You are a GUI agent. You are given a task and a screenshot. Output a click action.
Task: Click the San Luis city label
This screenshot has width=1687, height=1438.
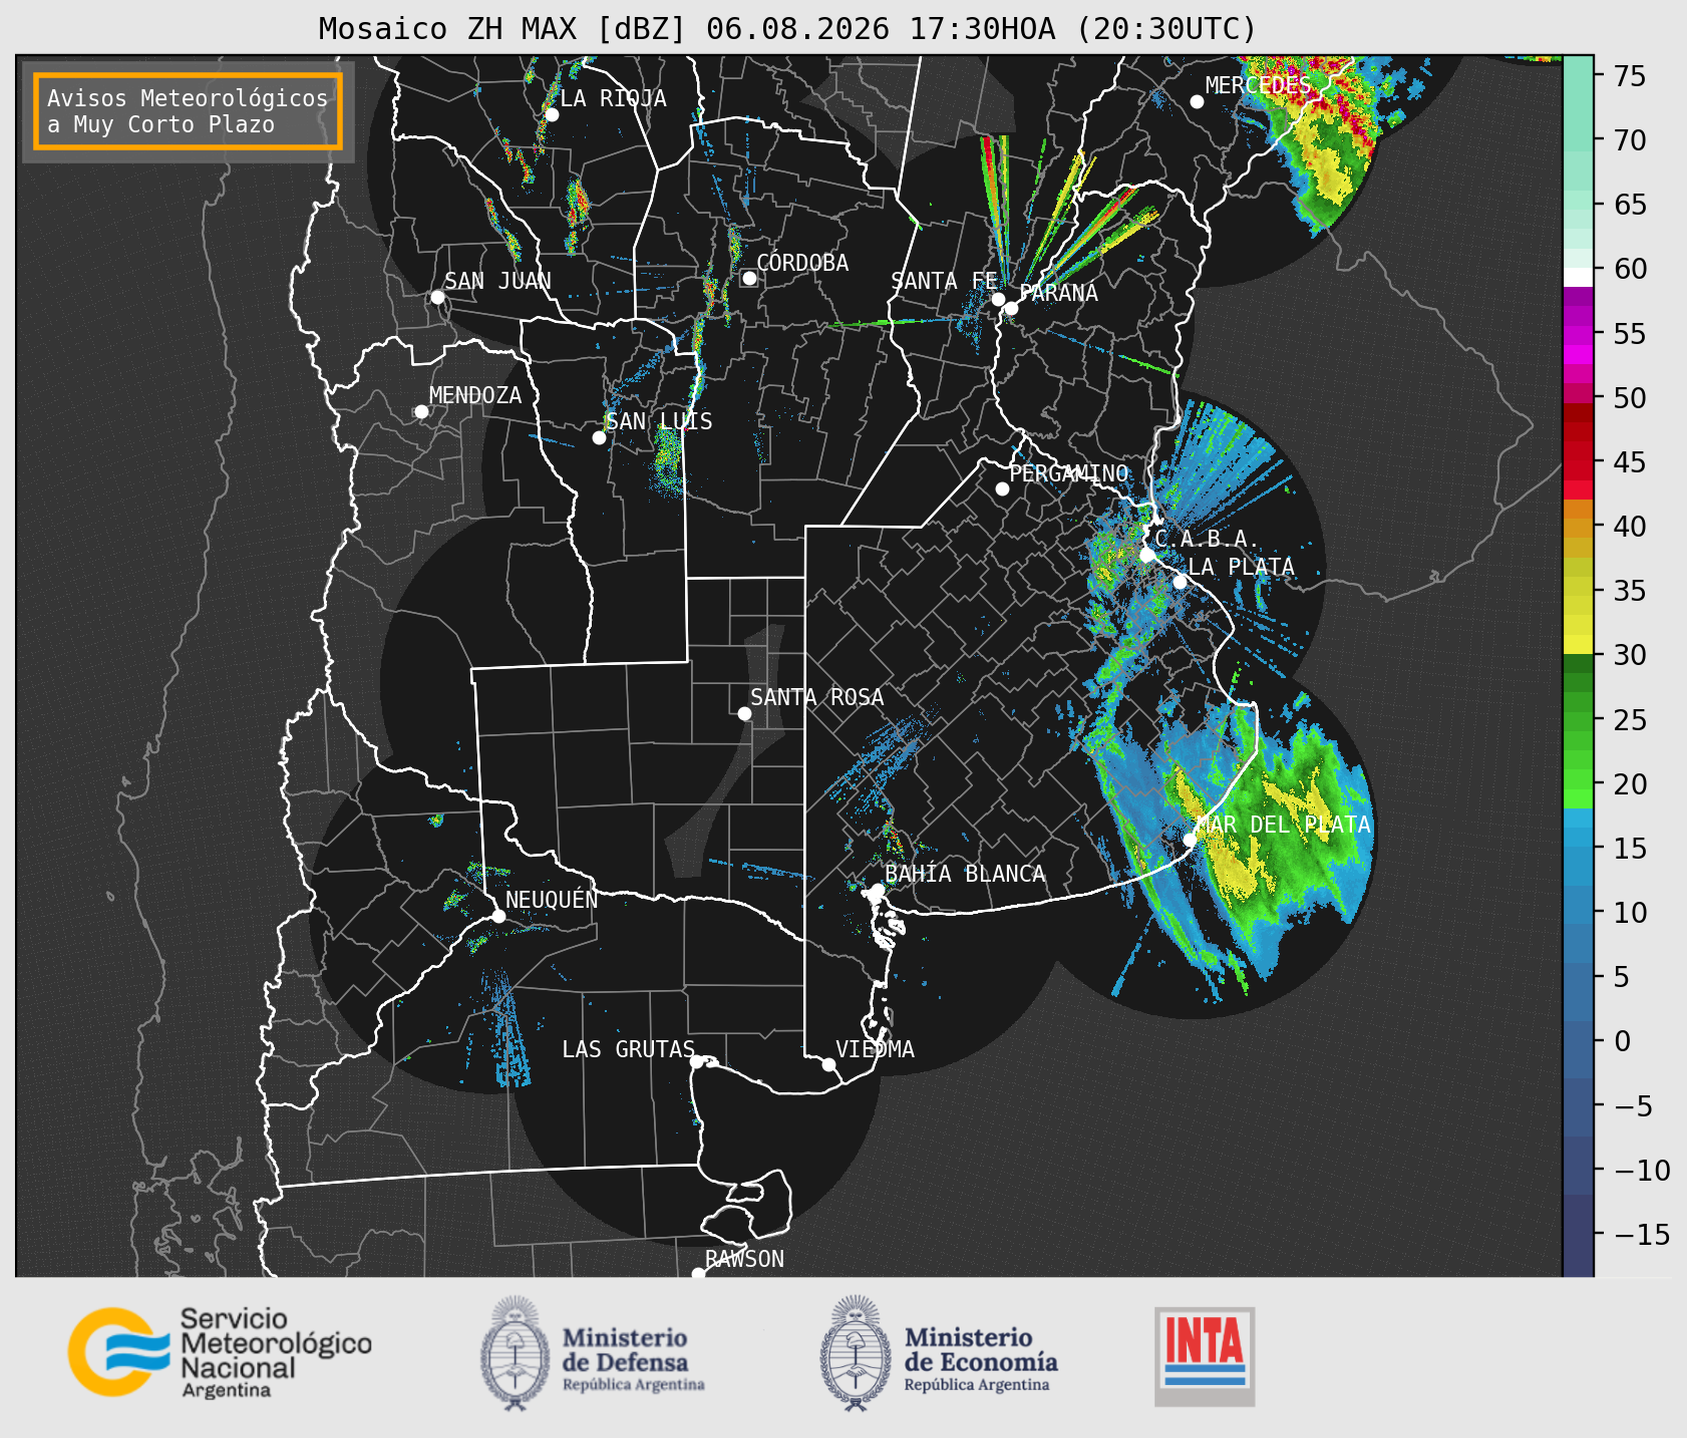(659, 421)
